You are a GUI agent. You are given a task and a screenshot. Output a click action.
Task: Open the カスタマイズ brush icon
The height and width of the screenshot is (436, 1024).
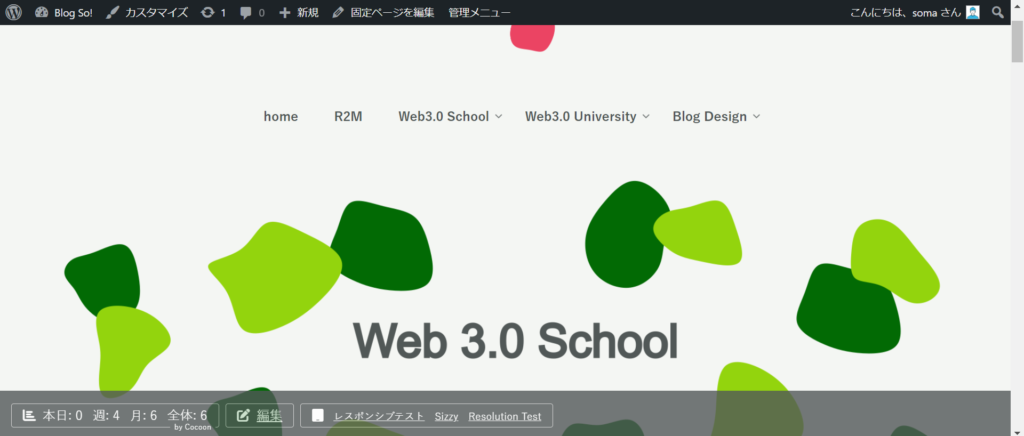[x=113, y=12]
